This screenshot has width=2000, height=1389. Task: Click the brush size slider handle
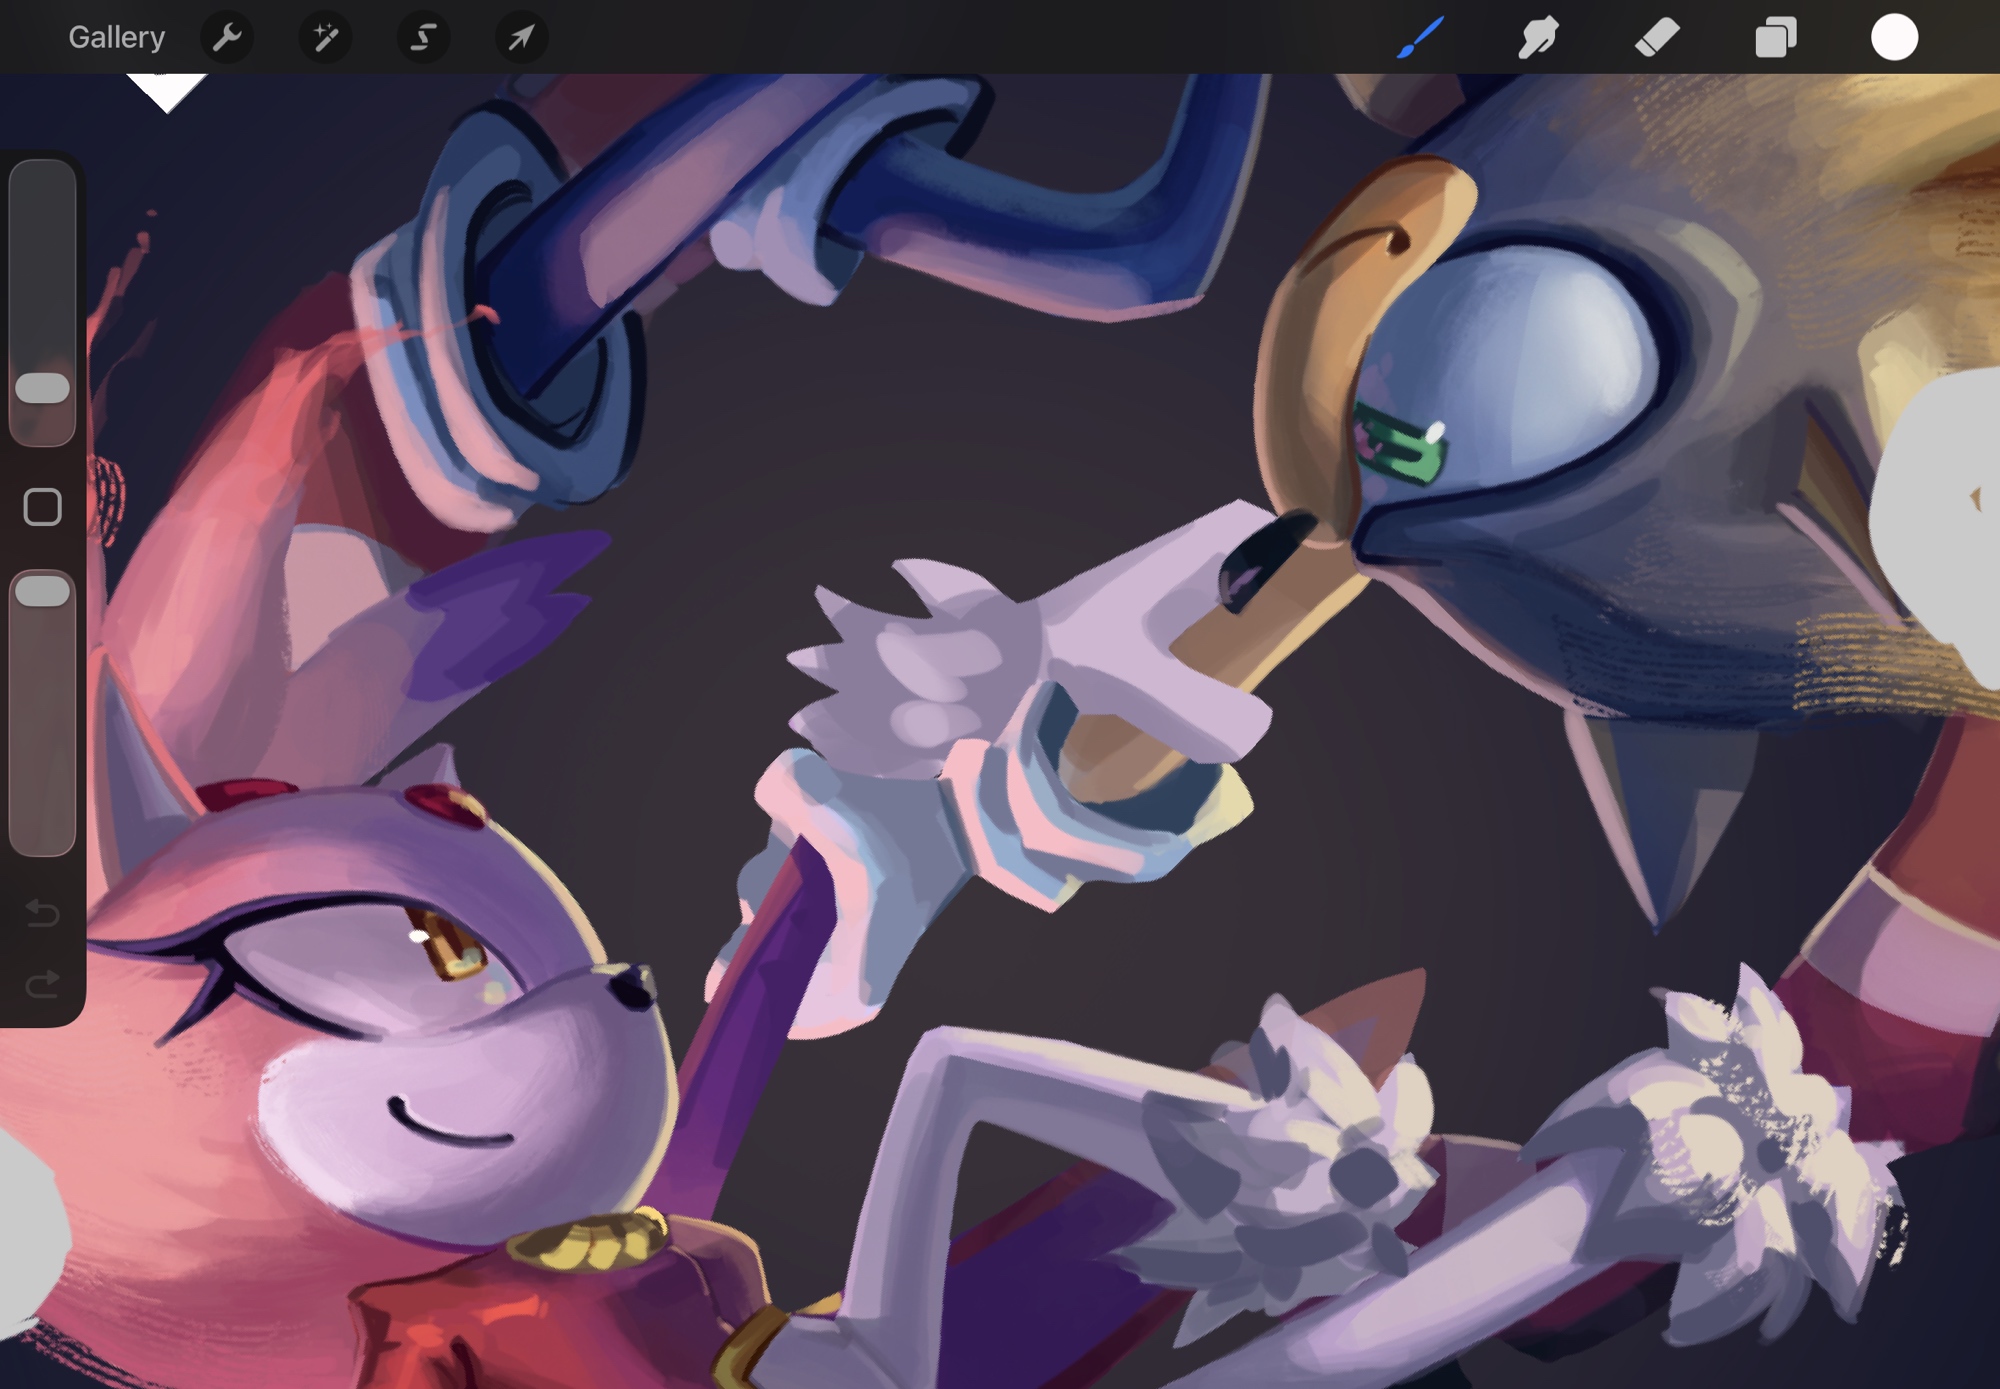point(42,388)
